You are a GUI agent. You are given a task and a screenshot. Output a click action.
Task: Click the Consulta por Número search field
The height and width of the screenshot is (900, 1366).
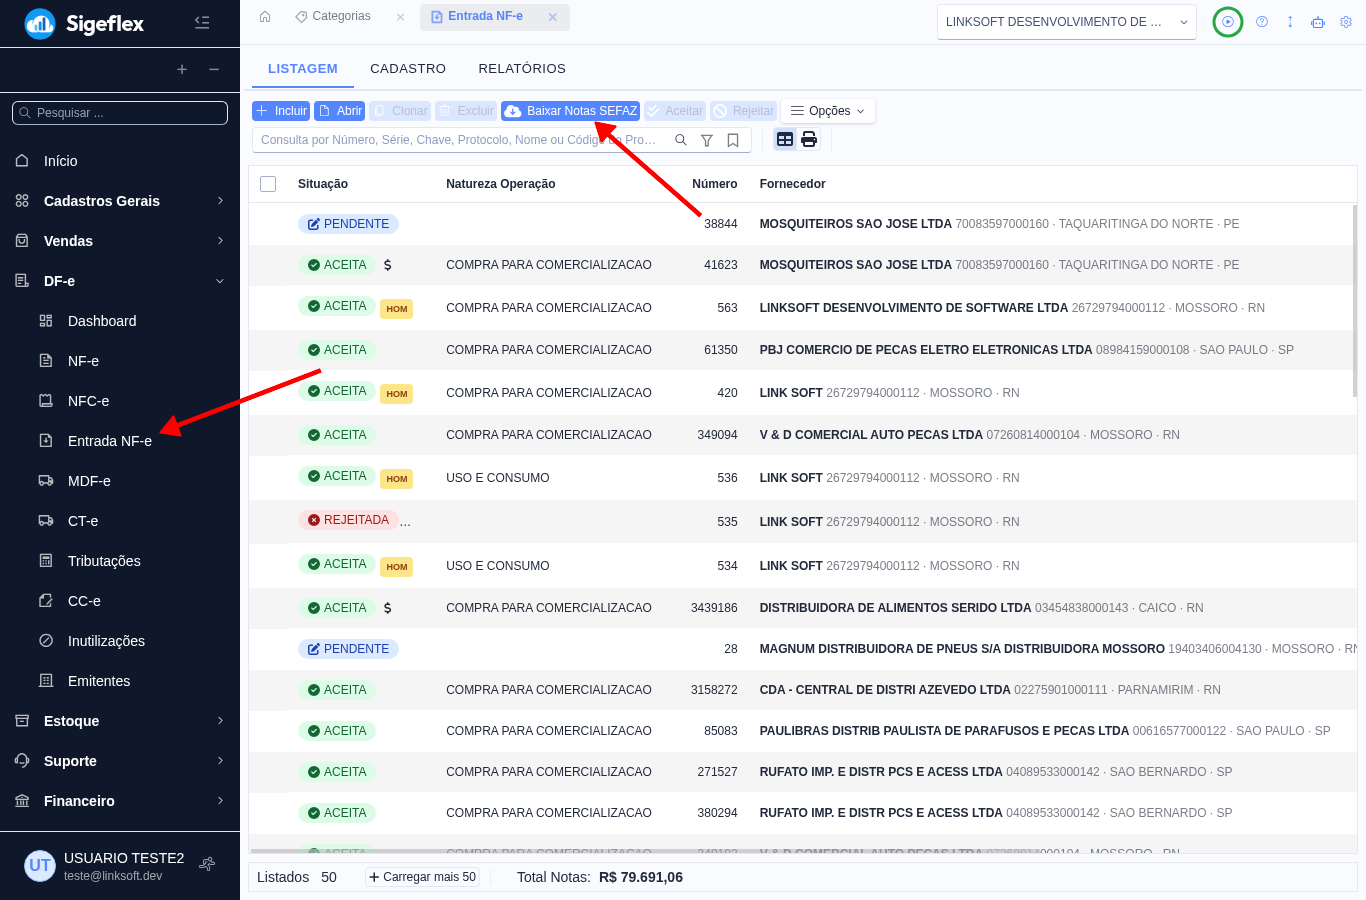pos(460,140)
